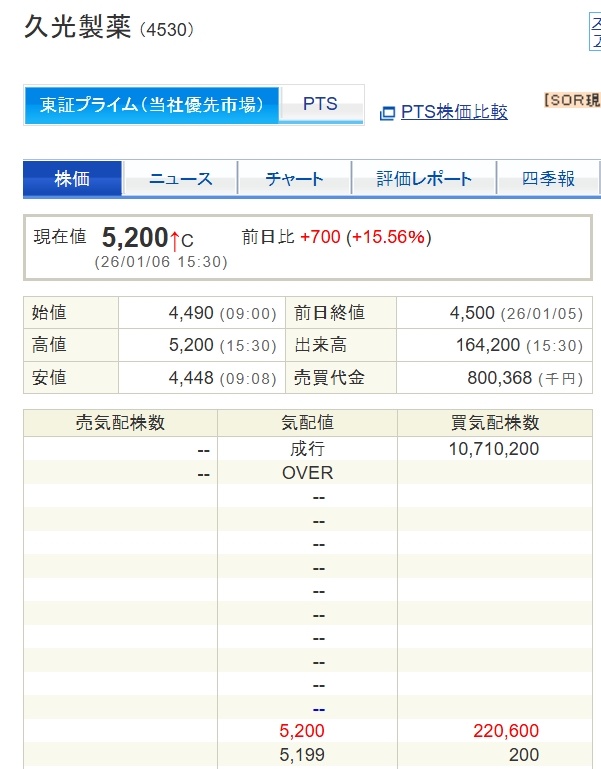The width and height of the screenshot is (601, 769).
Task: Click the 成行 row in order book
Action: click(x=308, y=449)
